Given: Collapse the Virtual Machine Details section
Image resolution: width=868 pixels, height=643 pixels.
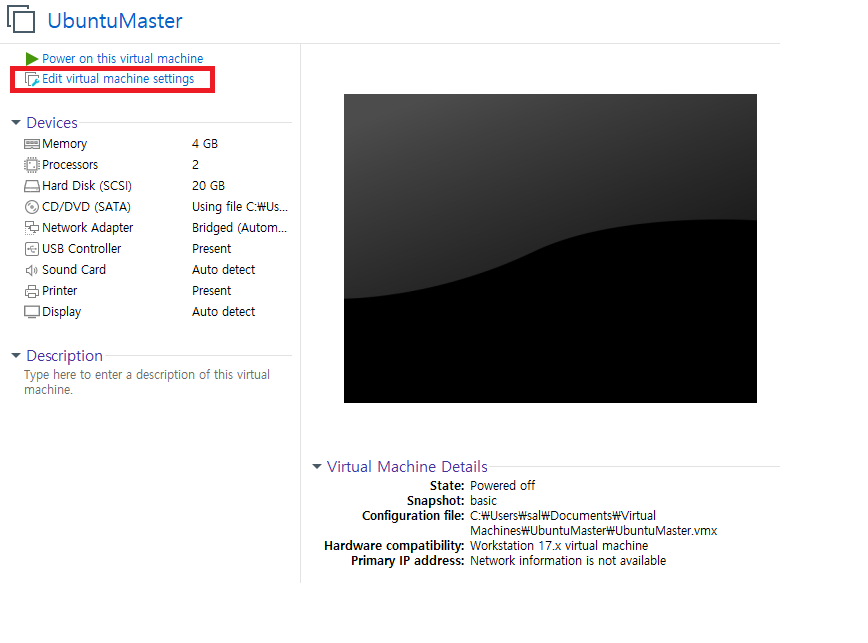Looking at the screenshot, I should [x=317, y=466].
